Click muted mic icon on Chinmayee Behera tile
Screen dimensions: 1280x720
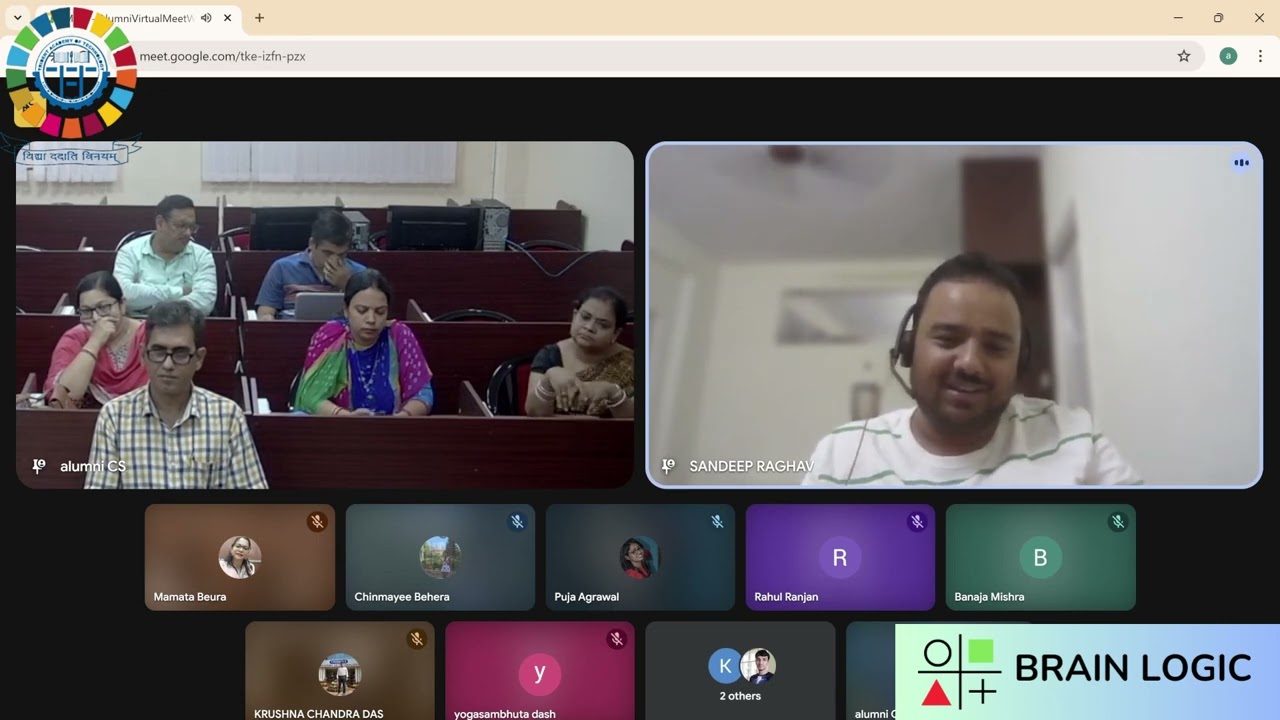pyautogui.click(x=517, y=522)
